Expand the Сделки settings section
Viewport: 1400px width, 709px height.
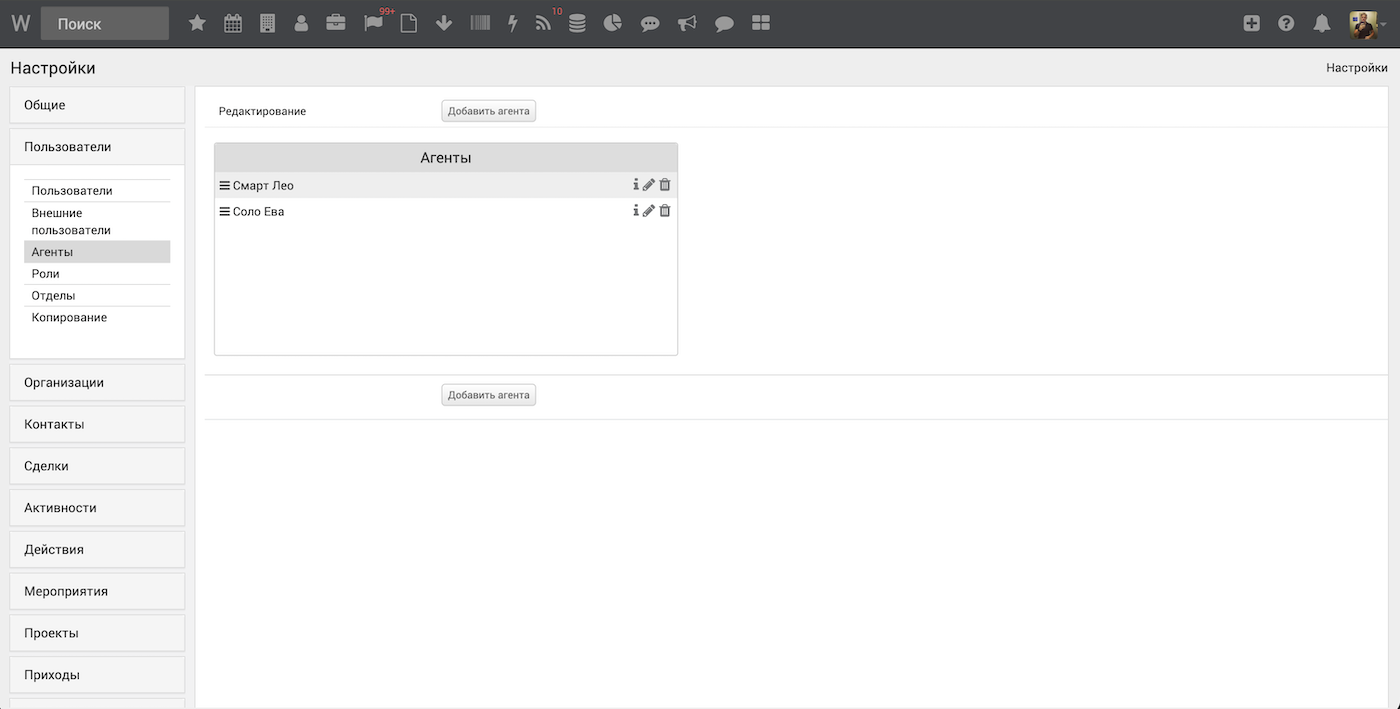(97, 466)
